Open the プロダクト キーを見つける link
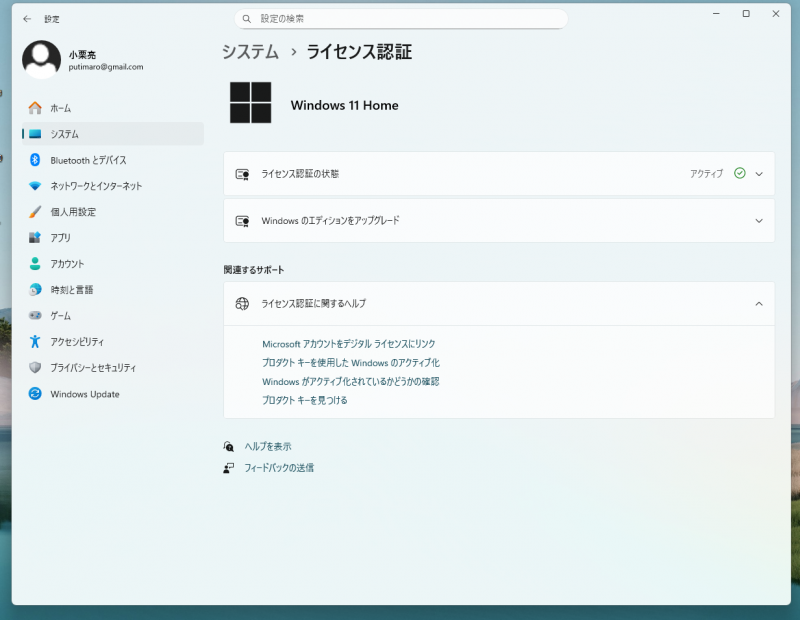800x620 pixels. tap(305, 400)
